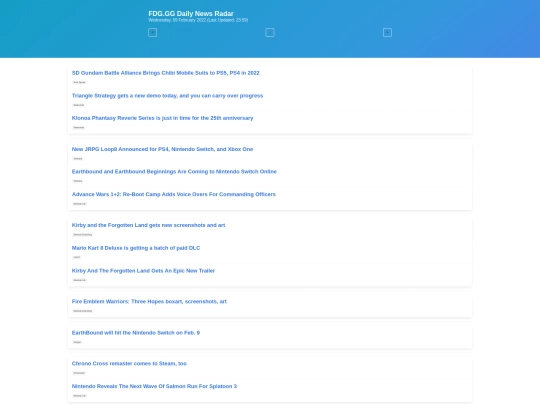Click the source tag under the SD Gundam headline
This screenshot has height=405, width=540.
click(x=80, y=82)
